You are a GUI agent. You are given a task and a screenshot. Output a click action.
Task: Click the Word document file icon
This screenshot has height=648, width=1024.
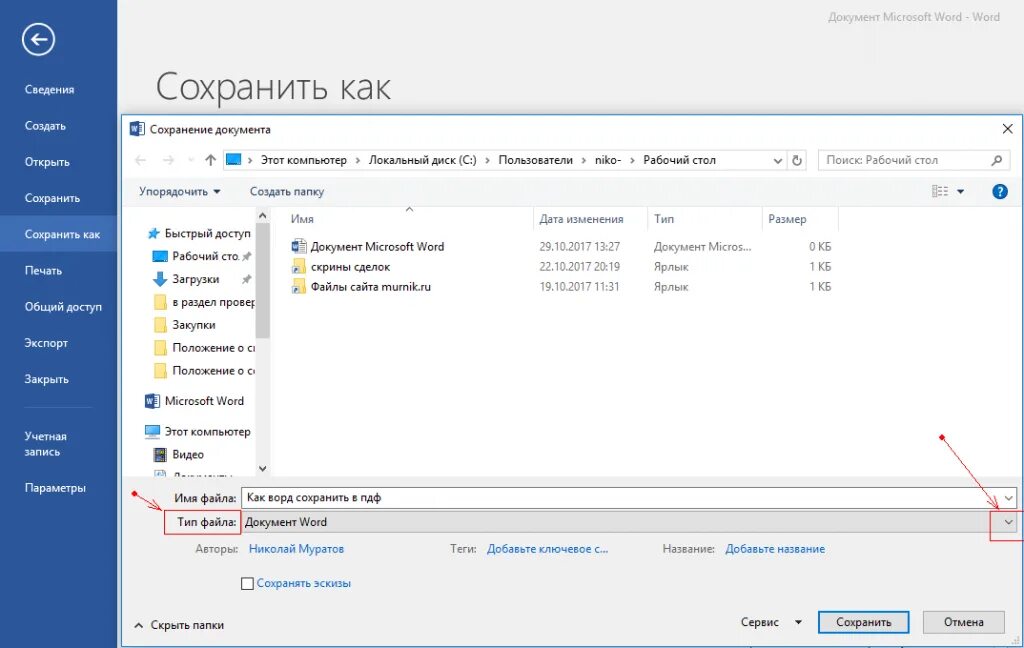click(x=299, y=246)
